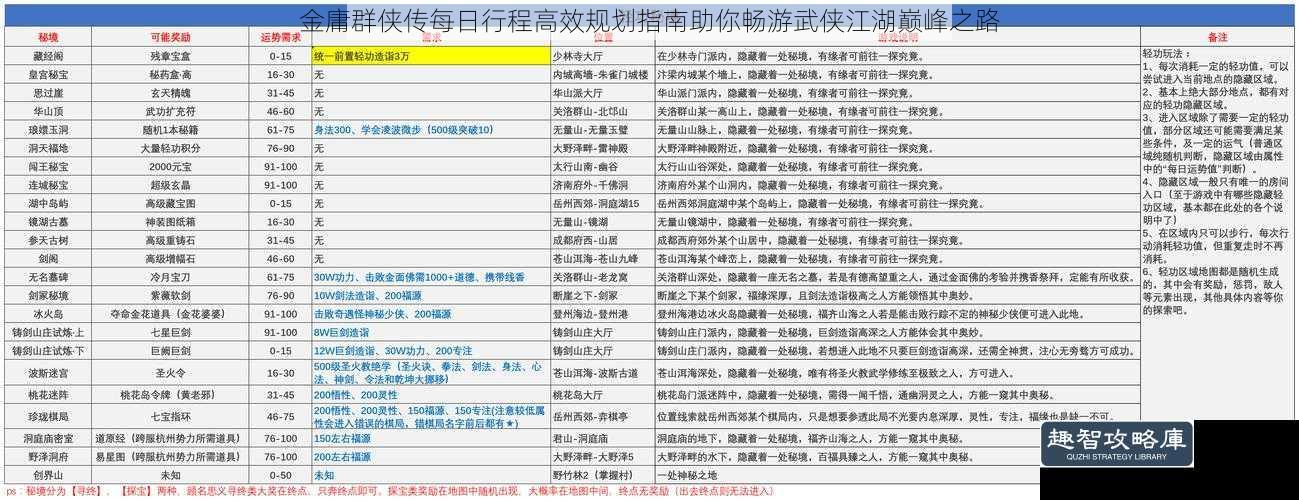Click the 圣火令 reward cell
Viewport: 1299px width, 500px height.
(x=170, y=372)
